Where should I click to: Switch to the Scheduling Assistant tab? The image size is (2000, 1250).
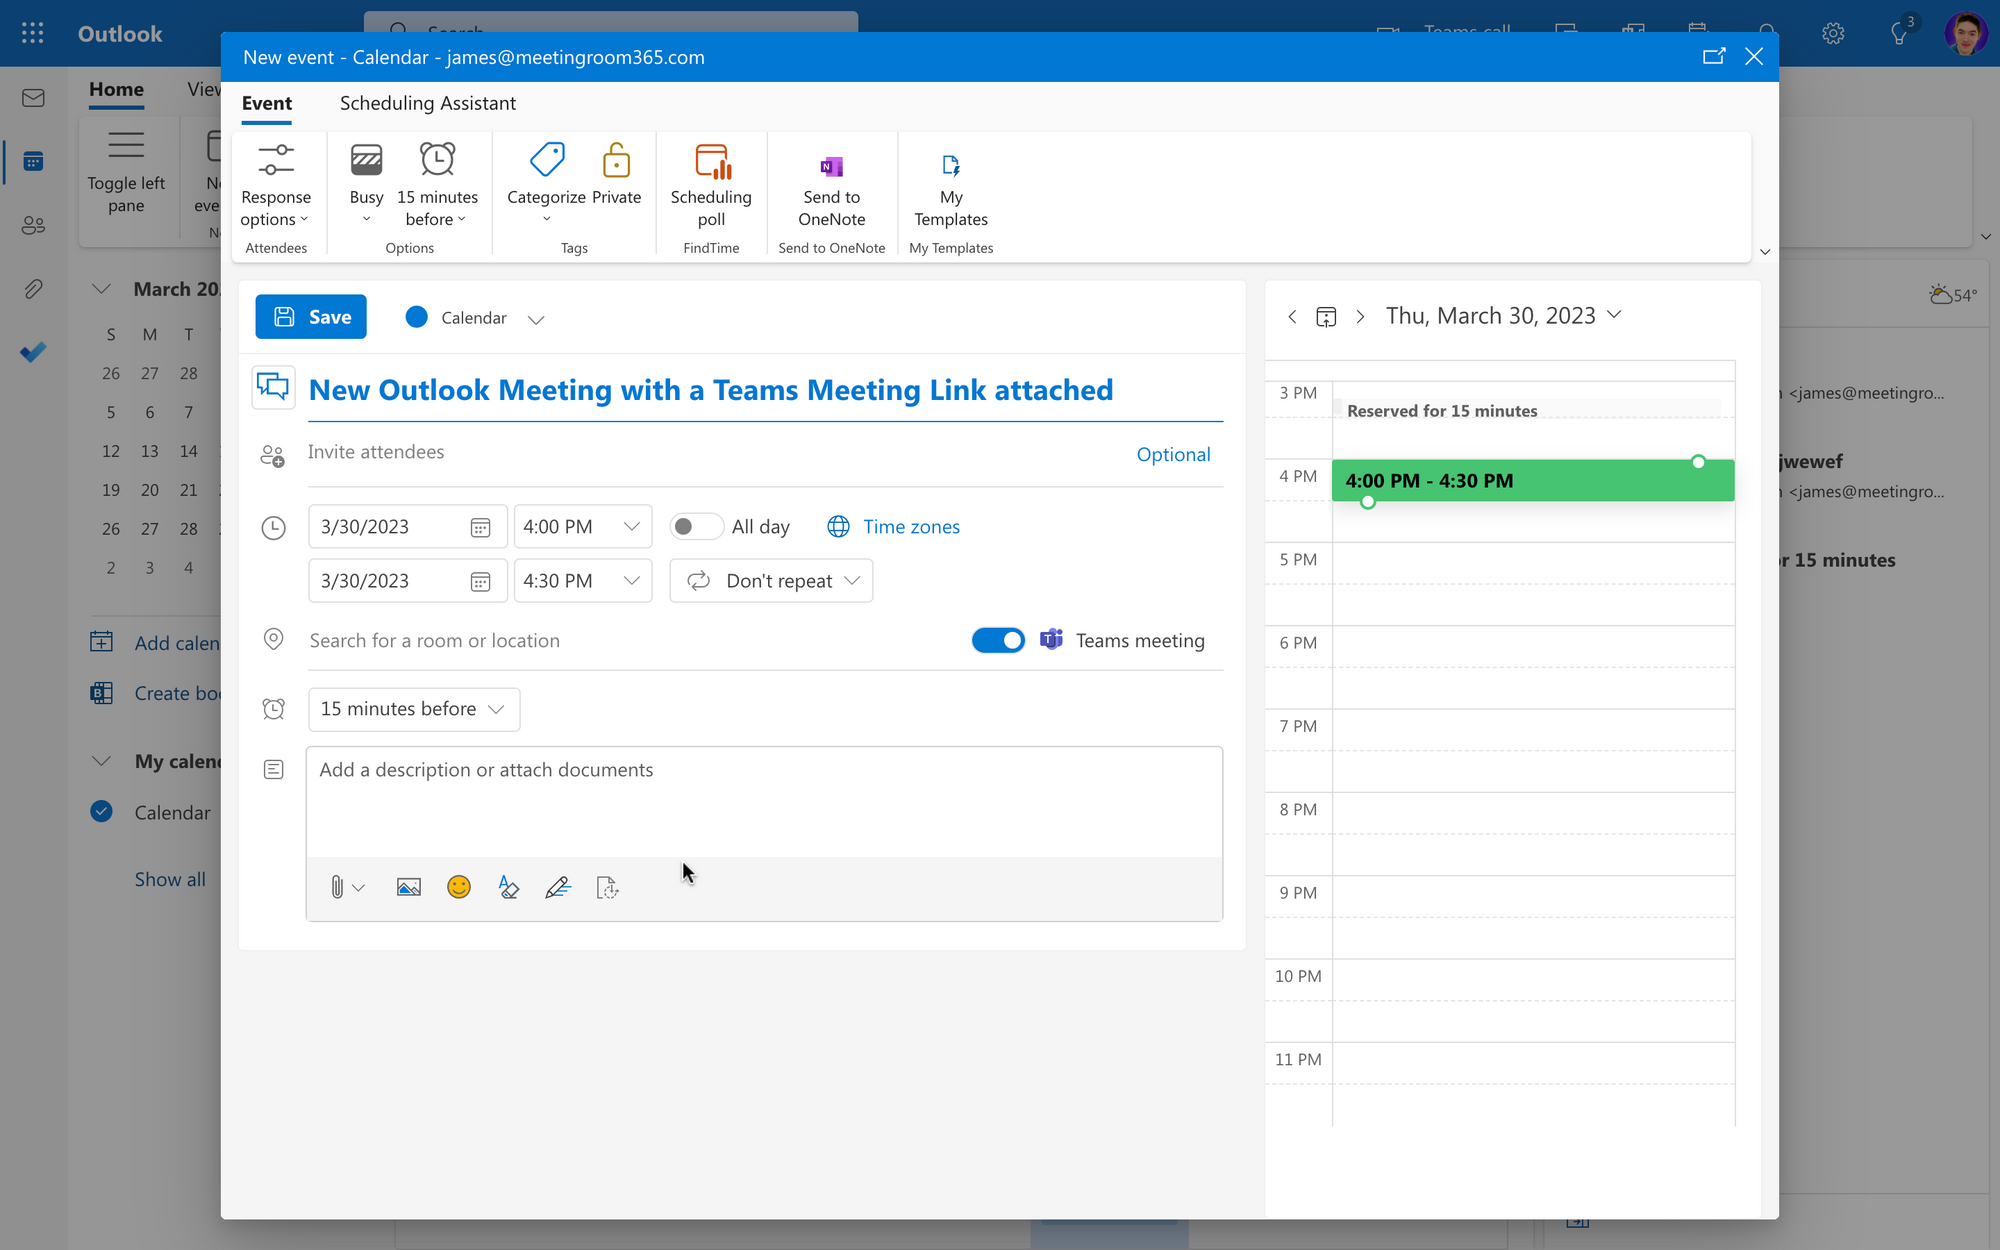(x=426, y=102)
